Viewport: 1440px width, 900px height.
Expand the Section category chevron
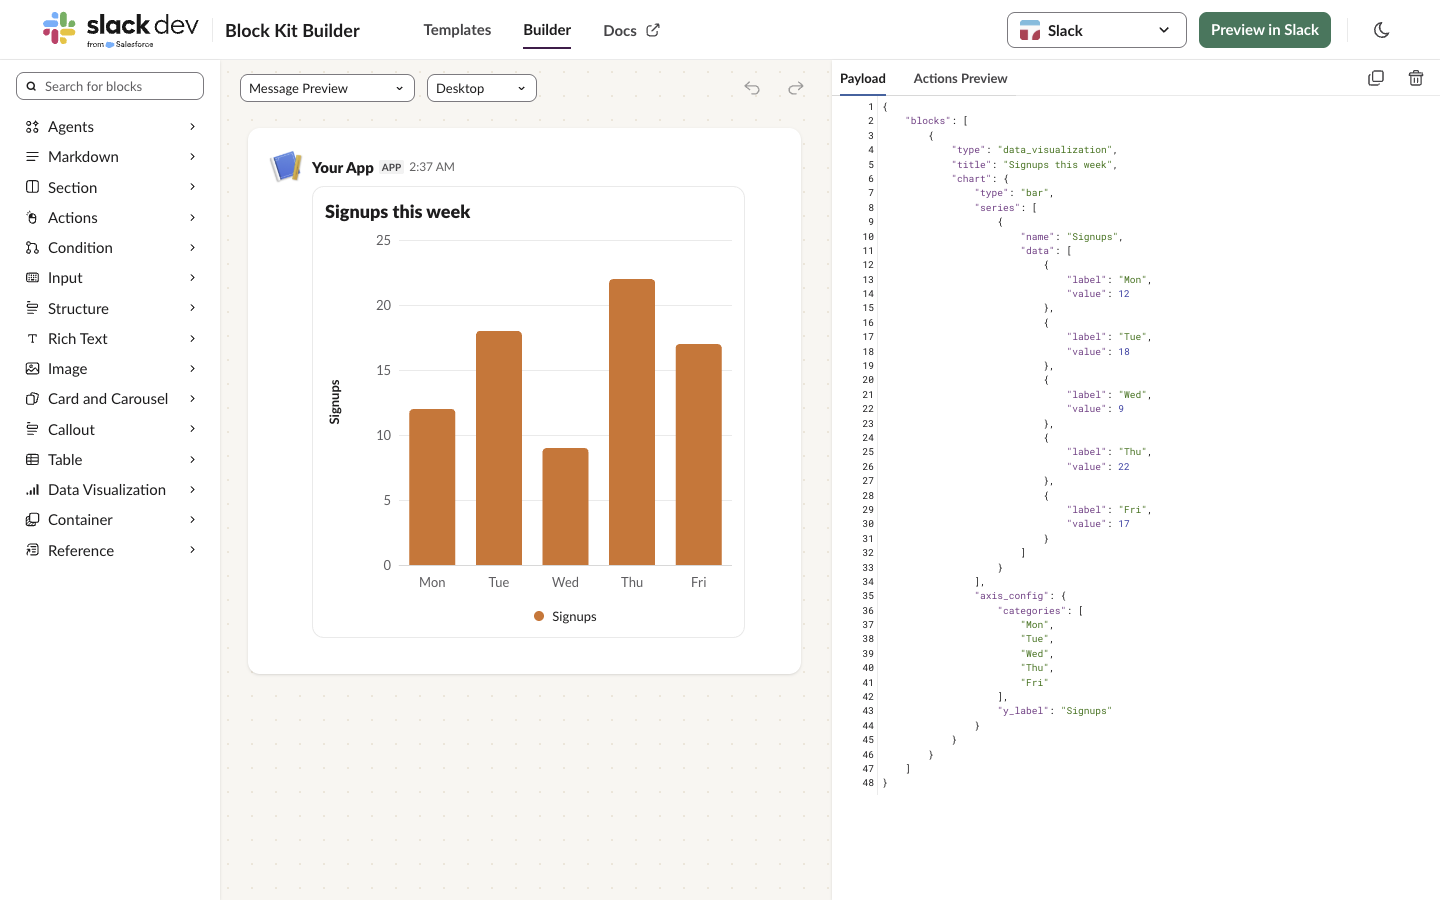point(193,187)
